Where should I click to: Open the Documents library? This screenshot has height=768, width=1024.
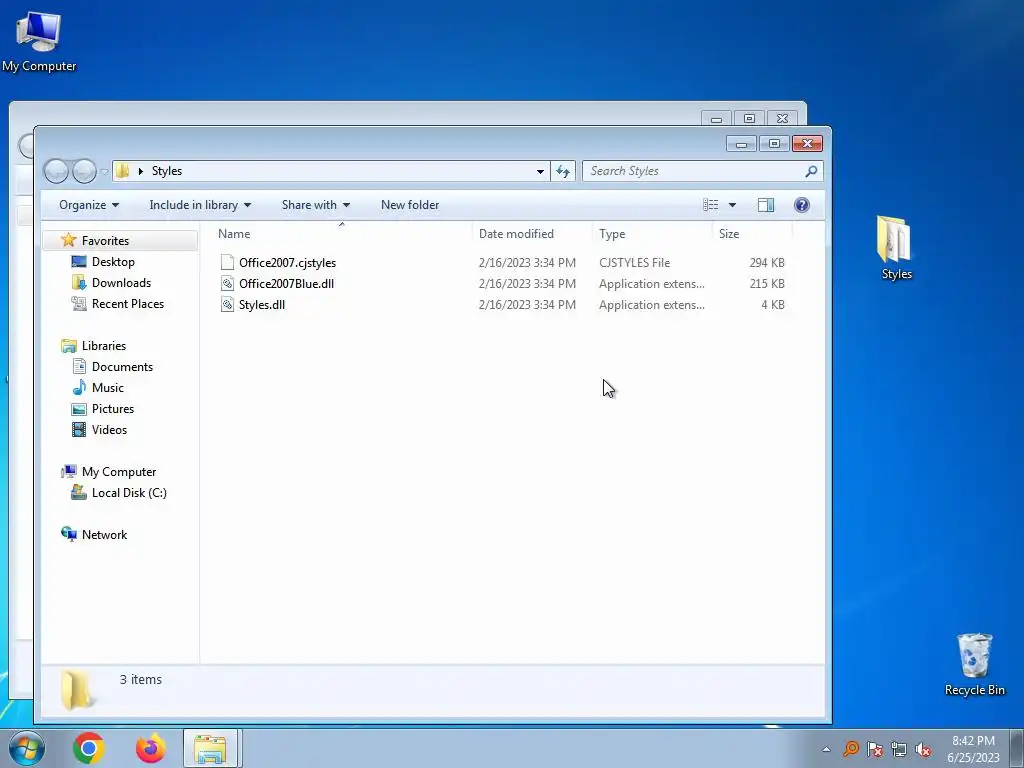click(x=122, y=367)
